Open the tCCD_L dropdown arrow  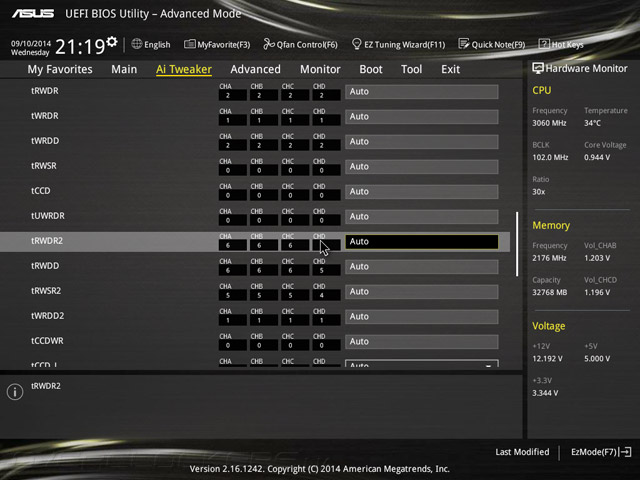[x=489, y=364]
